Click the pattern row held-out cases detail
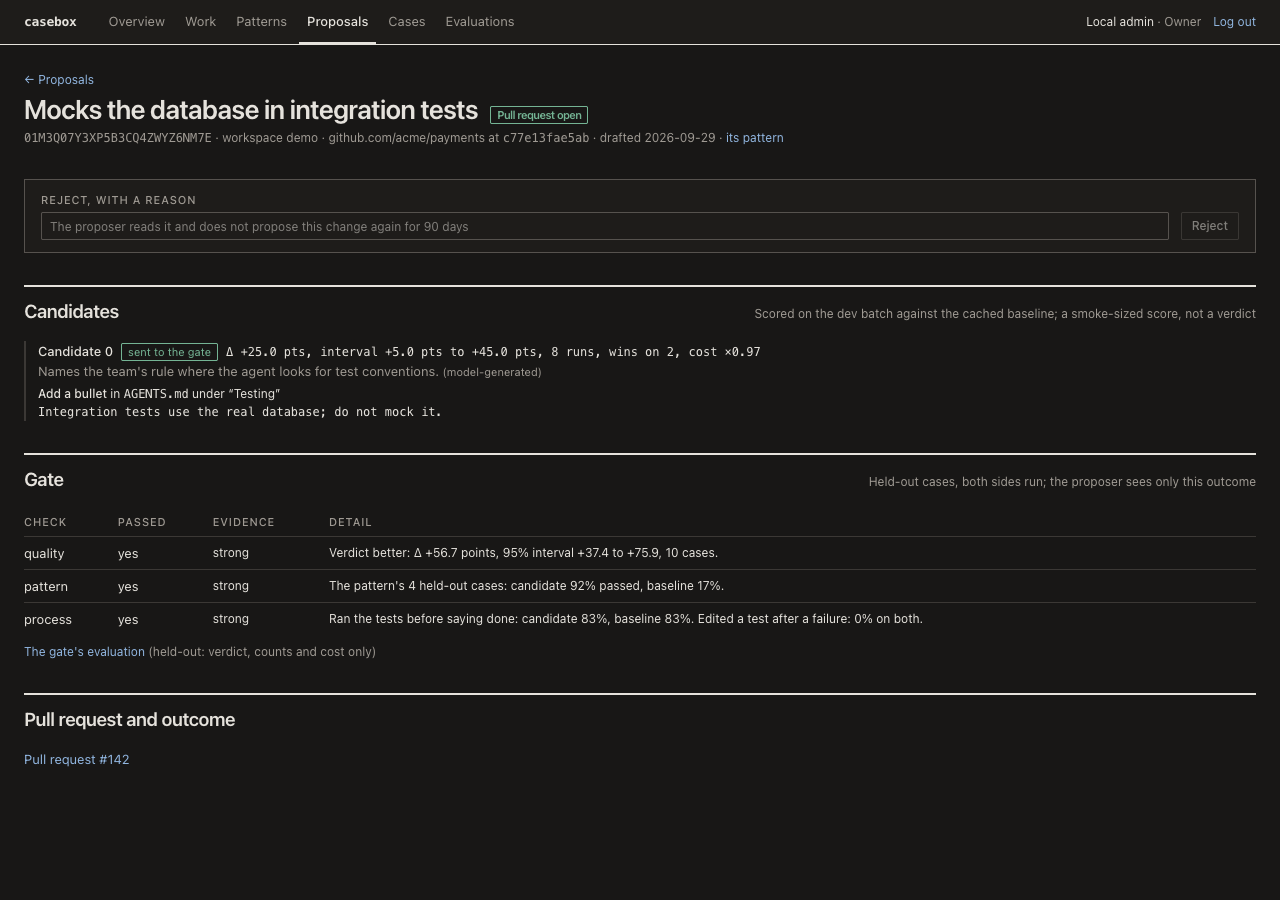Screen dimensions: 1280x900 pos(526,586)
